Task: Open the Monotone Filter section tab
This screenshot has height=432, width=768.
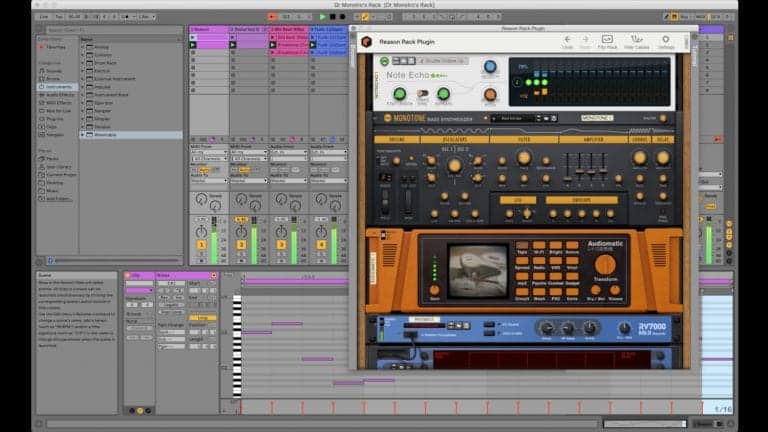Action: pos(524,140)
